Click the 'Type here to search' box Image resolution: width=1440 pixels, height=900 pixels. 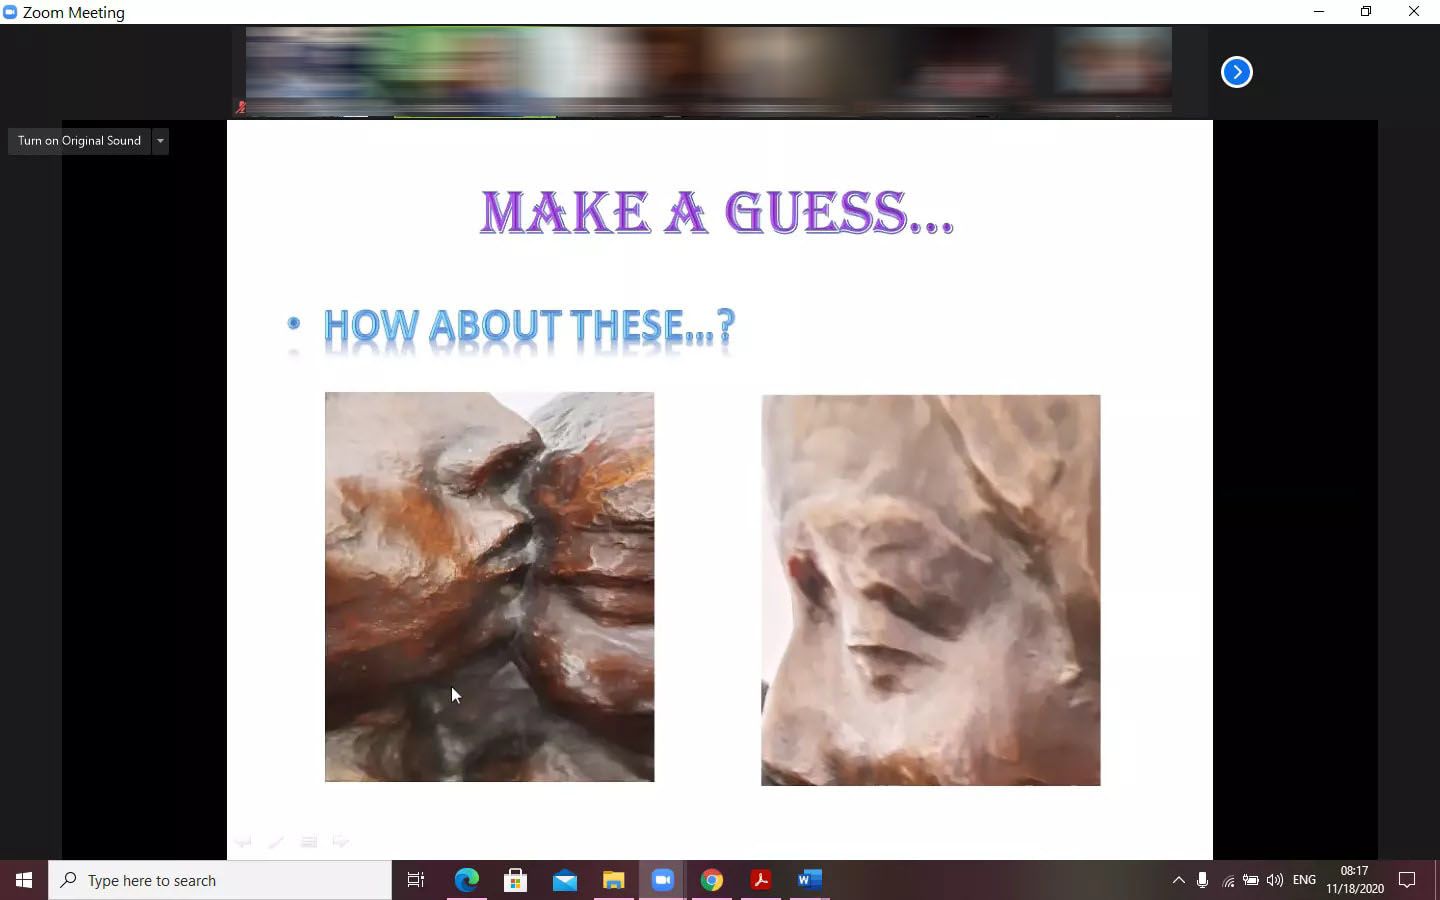point(220,880)
